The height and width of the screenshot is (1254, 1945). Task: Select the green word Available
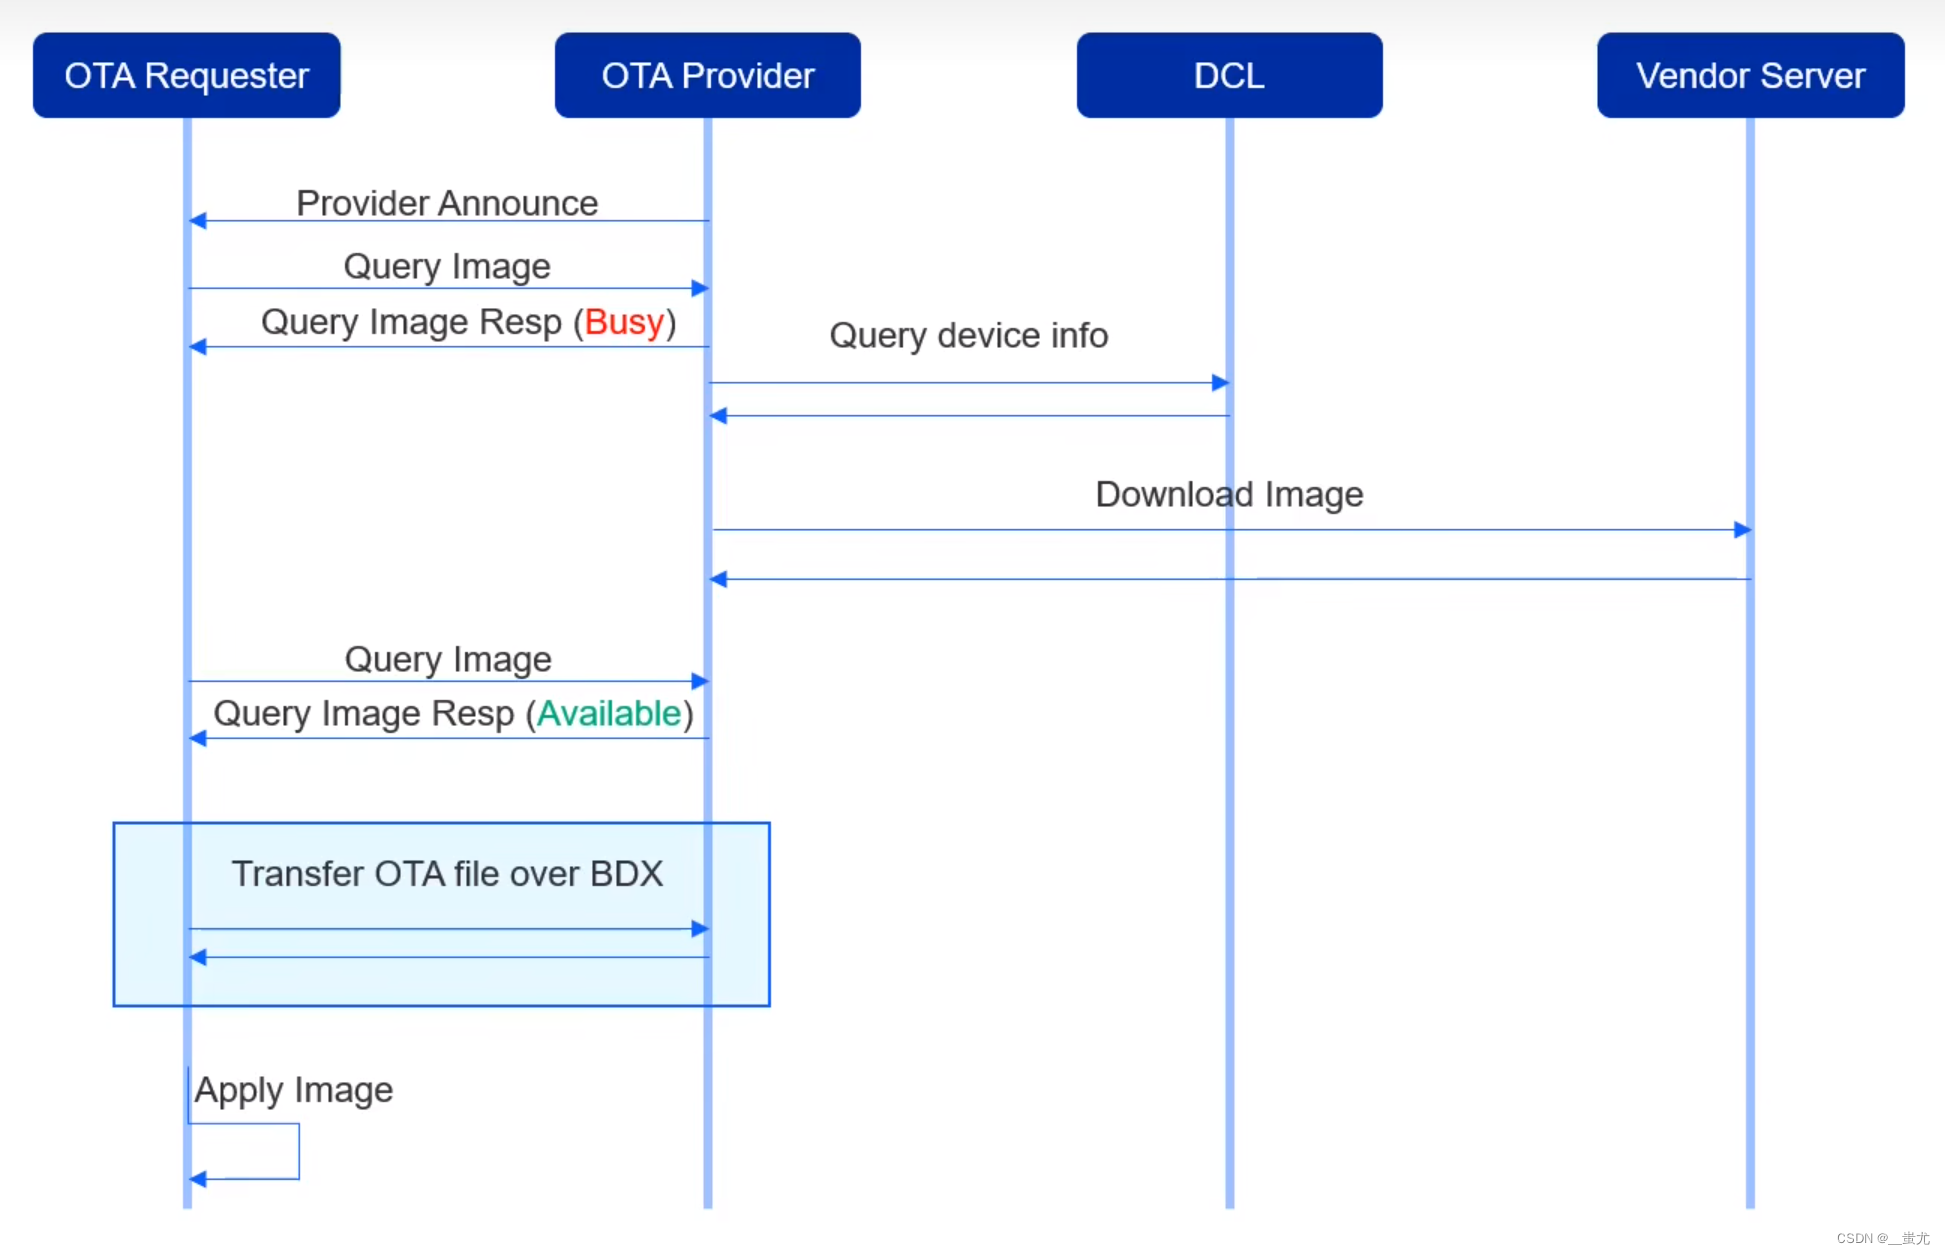[x=609, y=714]
